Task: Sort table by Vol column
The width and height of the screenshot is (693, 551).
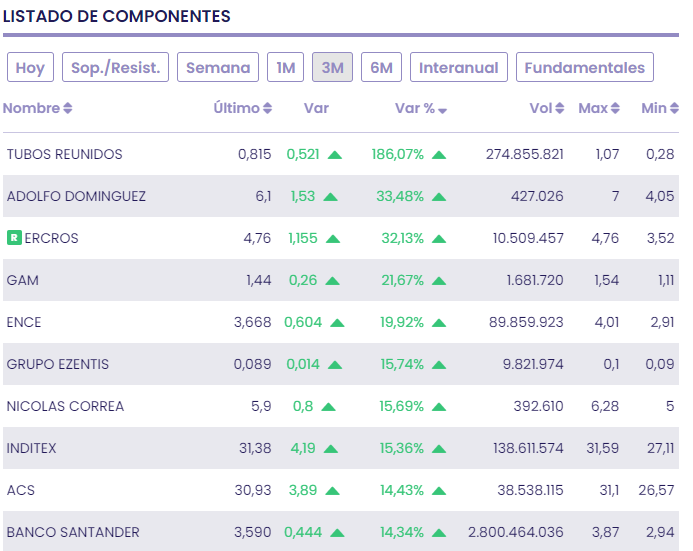Action: (547, 108)
